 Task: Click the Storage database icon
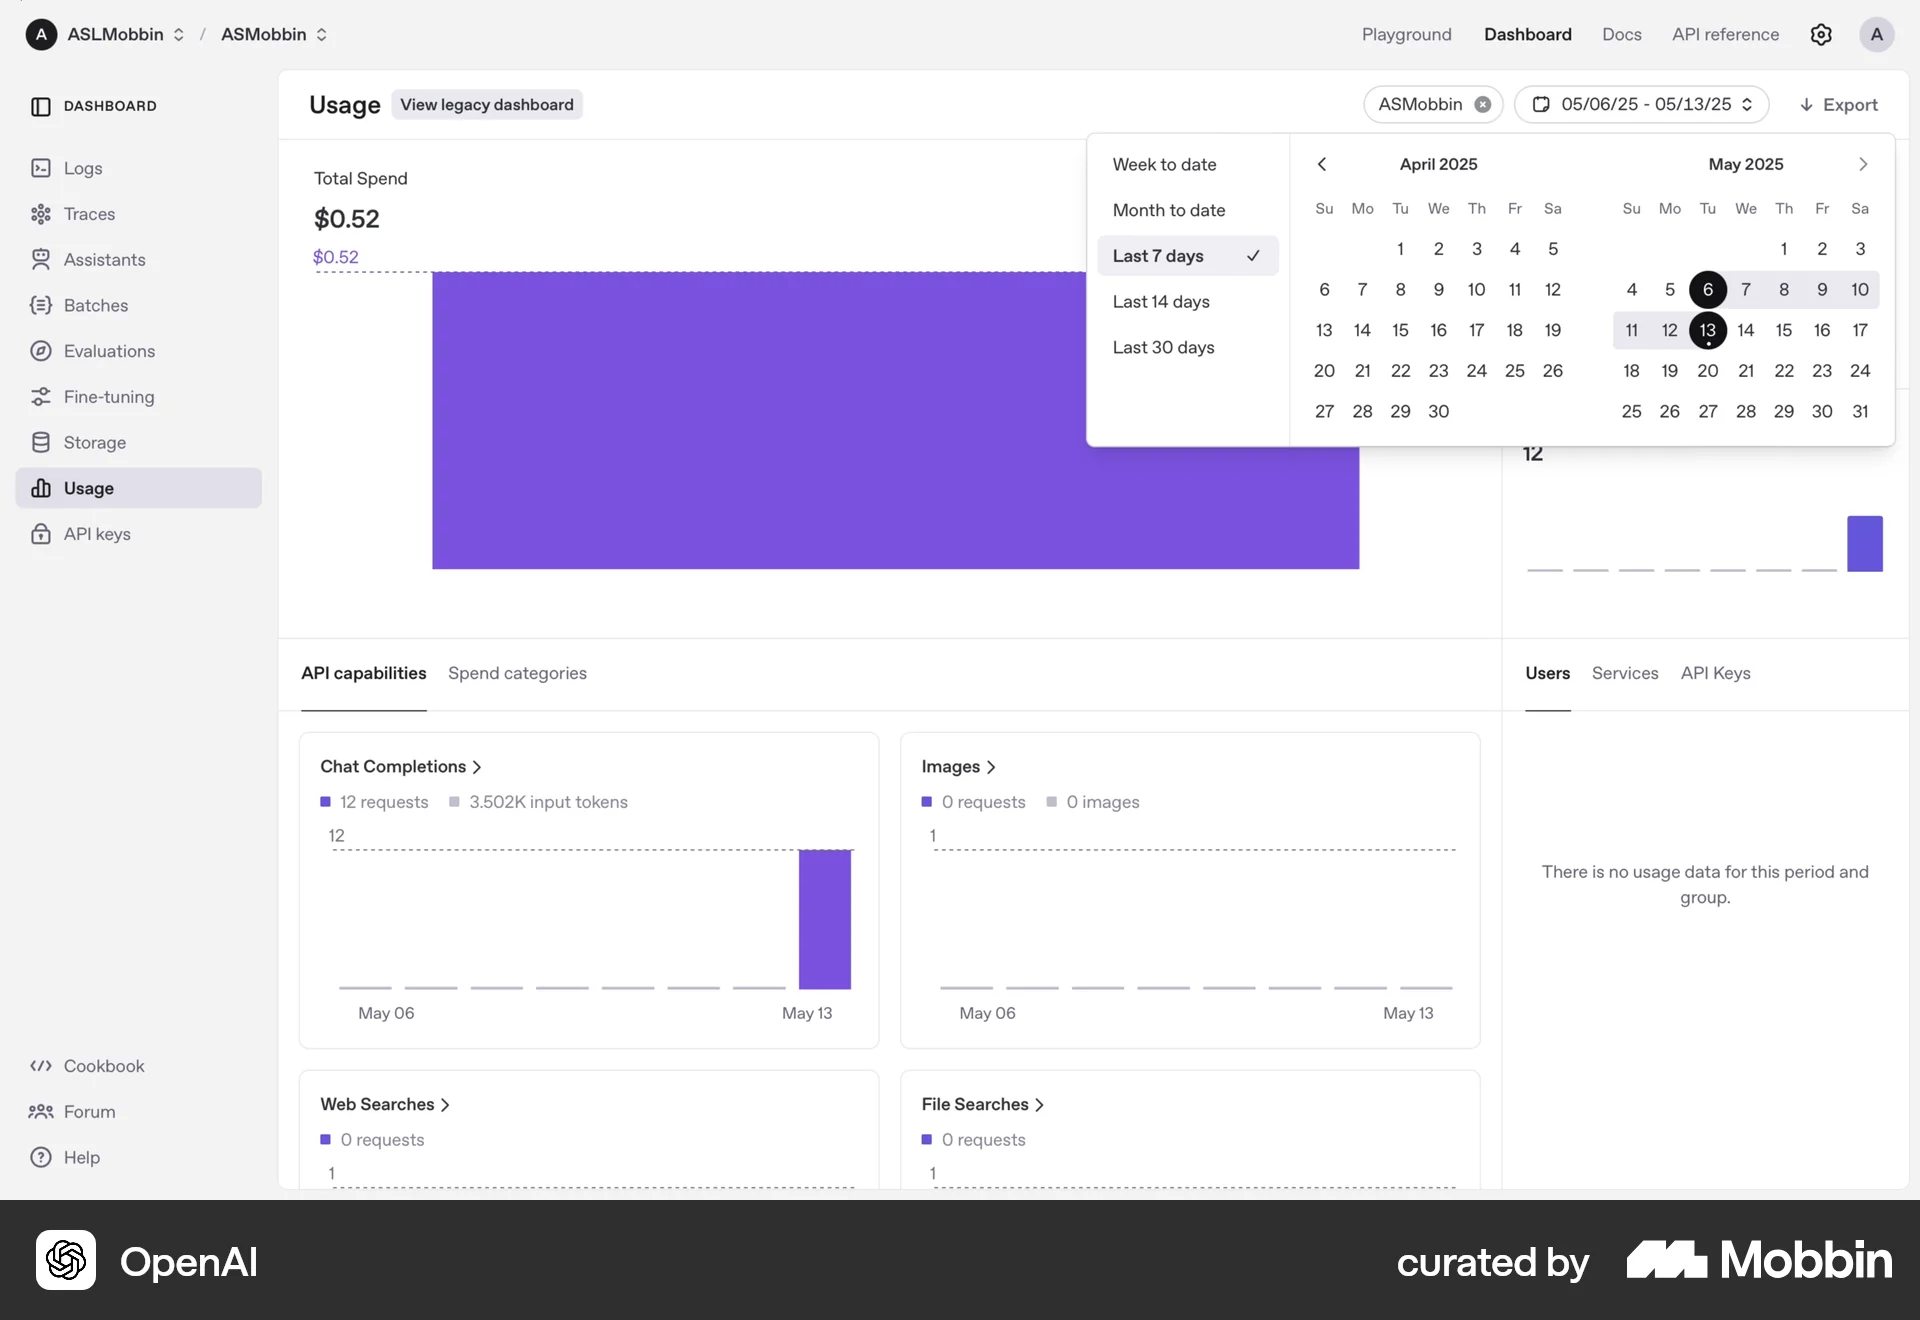tap(41, 442)
